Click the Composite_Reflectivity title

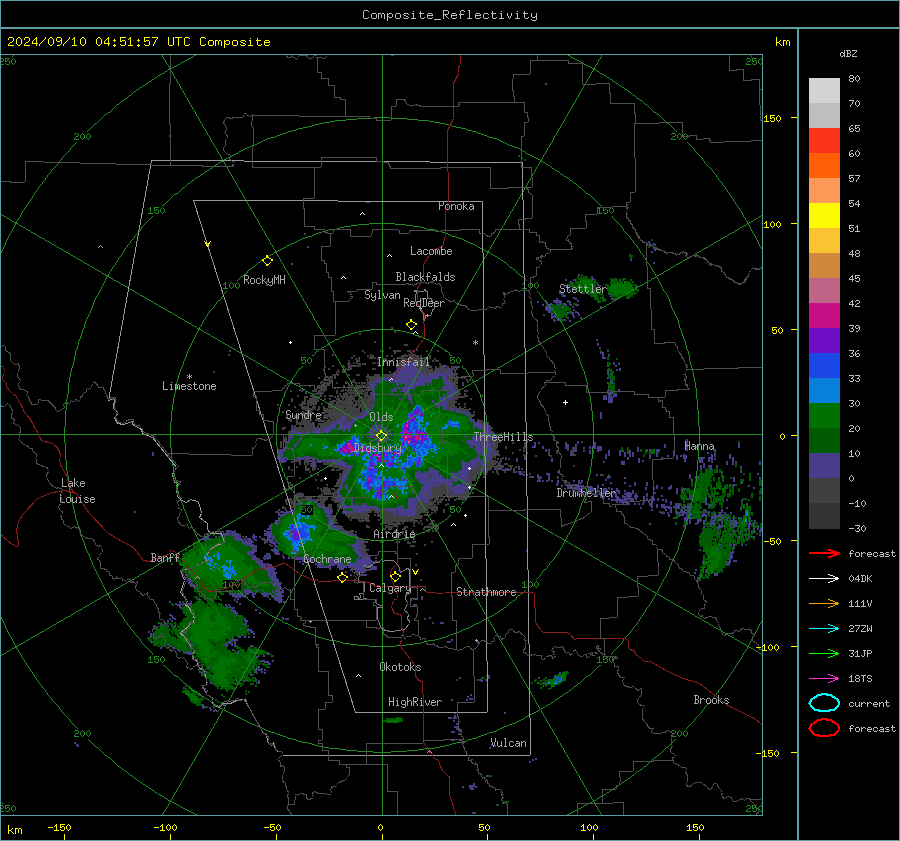[x=449, y=15]
